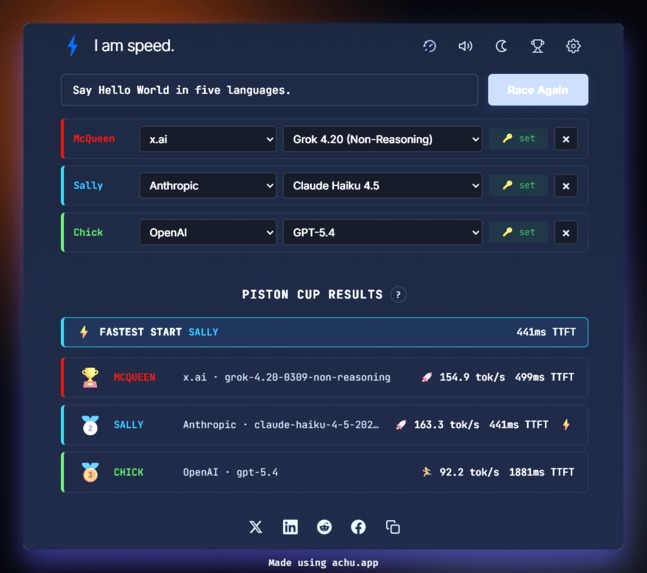Click Sally's silver medal icon
Viewport: 647px width, 573px height.
(90, 425)
